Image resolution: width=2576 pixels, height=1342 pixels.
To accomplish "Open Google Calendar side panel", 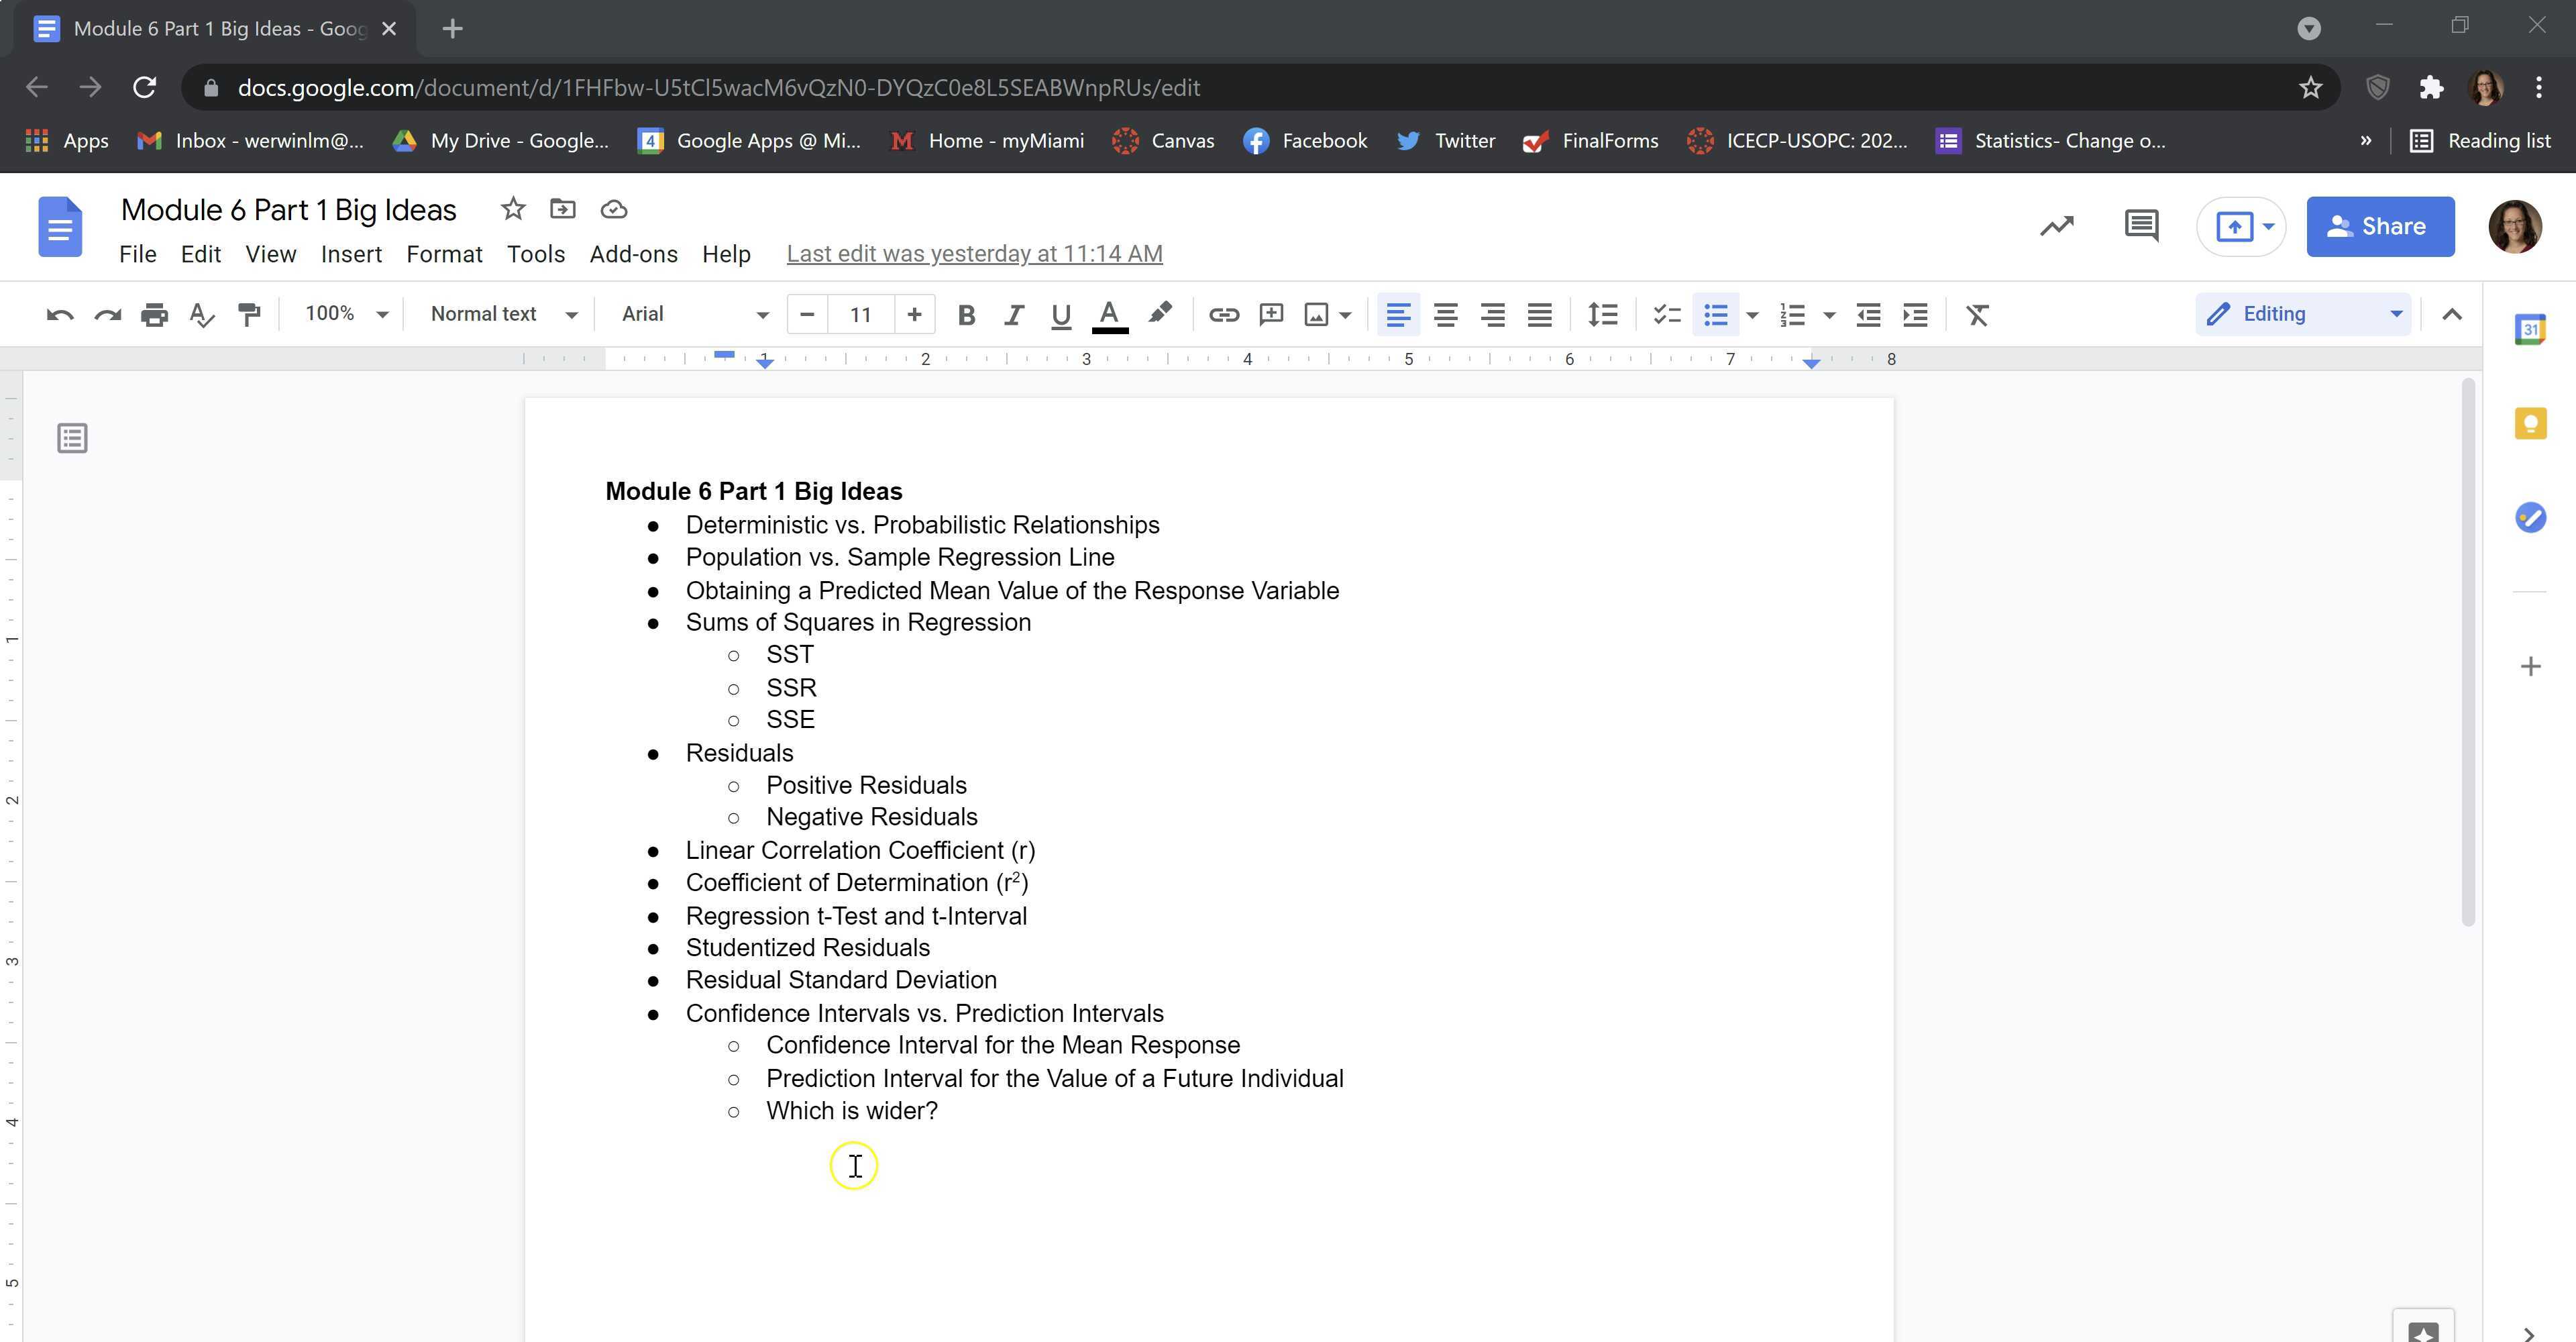I will click(2531, 328).
